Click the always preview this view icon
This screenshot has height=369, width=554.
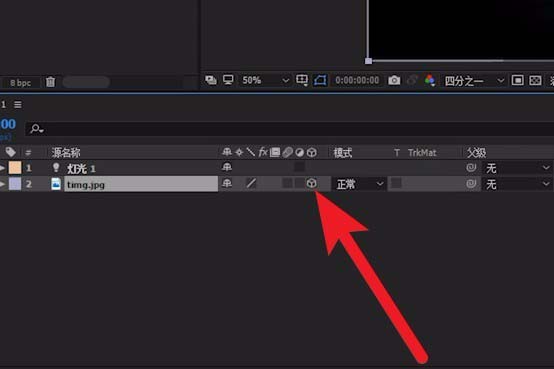coord(211,80)
